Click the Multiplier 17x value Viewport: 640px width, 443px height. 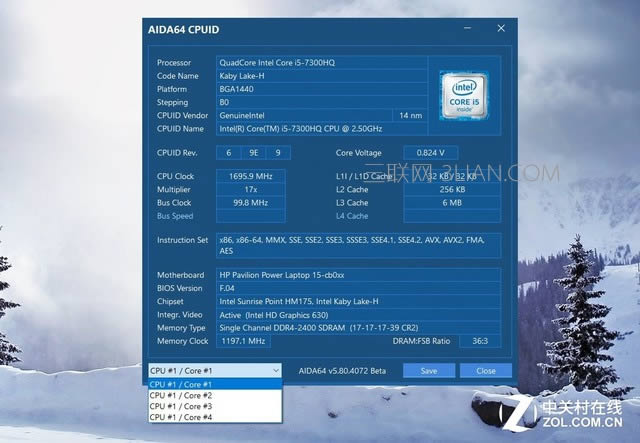coord(251,189)
